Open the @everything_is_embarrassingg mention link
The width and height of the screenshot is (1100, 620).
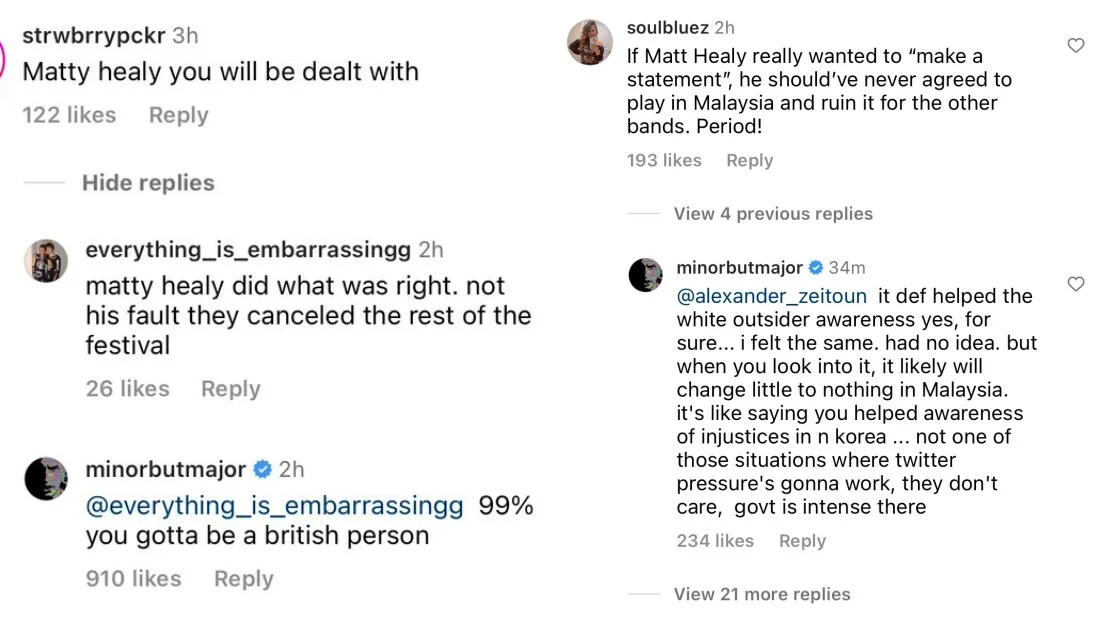point(274,506)
